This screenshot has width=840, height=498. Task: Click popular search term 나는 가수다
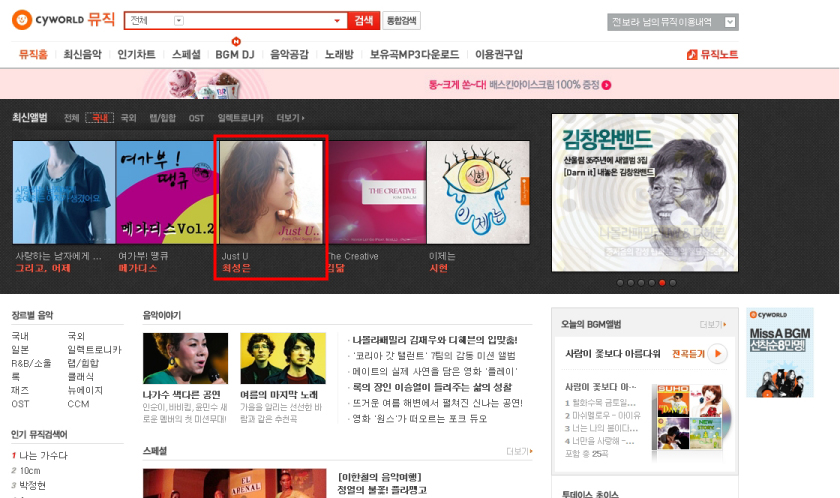pos(43,456)
